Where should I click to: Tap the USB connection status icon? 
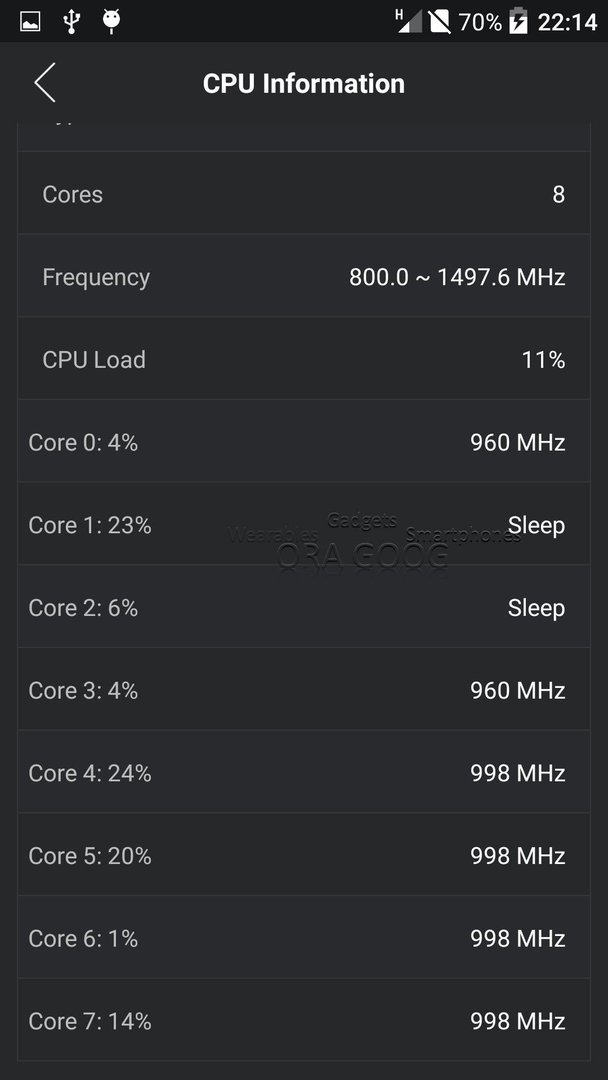coord(71,21)
